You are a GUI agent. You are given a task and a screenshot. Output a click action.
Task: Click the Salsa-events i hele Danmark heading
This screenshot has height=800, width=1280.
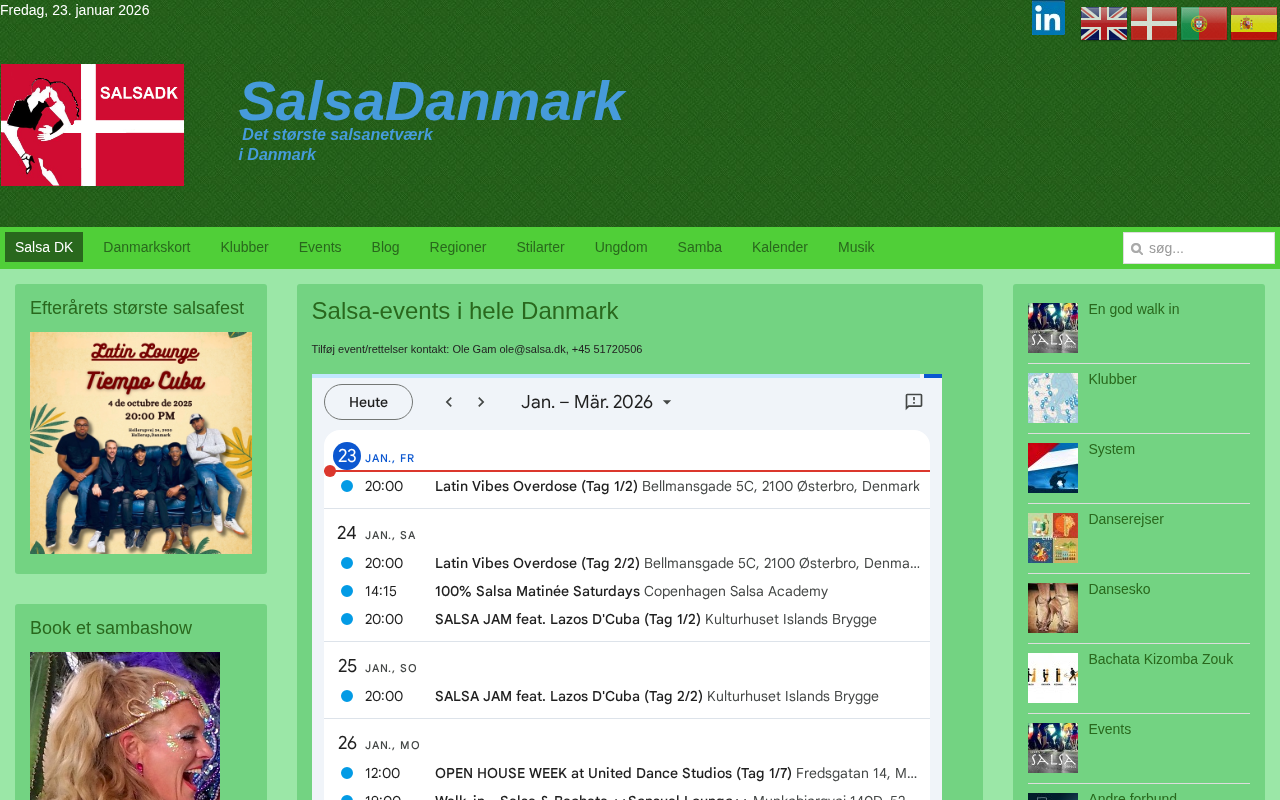tap(465, 311)
